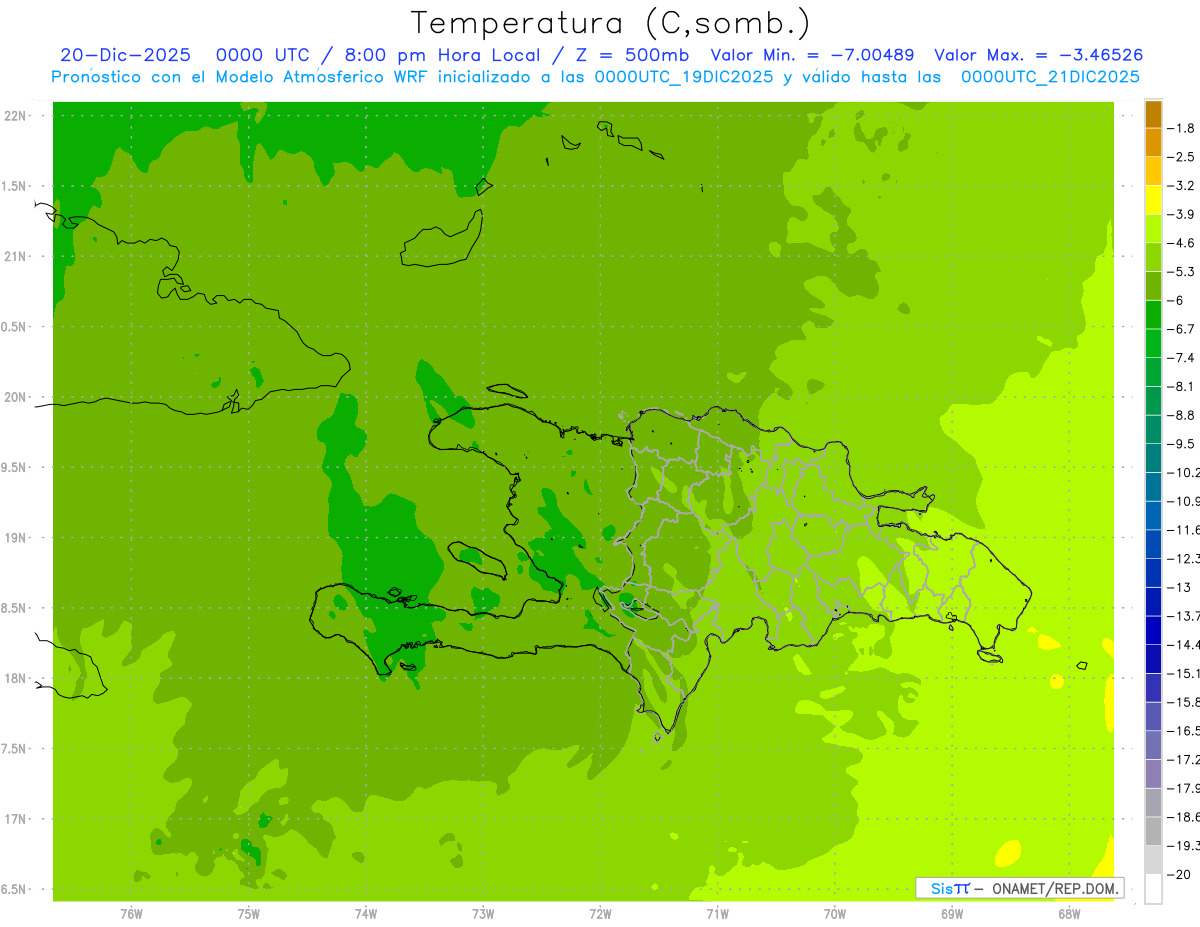Click '0000UTC_19DIC2025' initialization text
The height and width of the screenshot is (927, 1200).
pos(684,76)
